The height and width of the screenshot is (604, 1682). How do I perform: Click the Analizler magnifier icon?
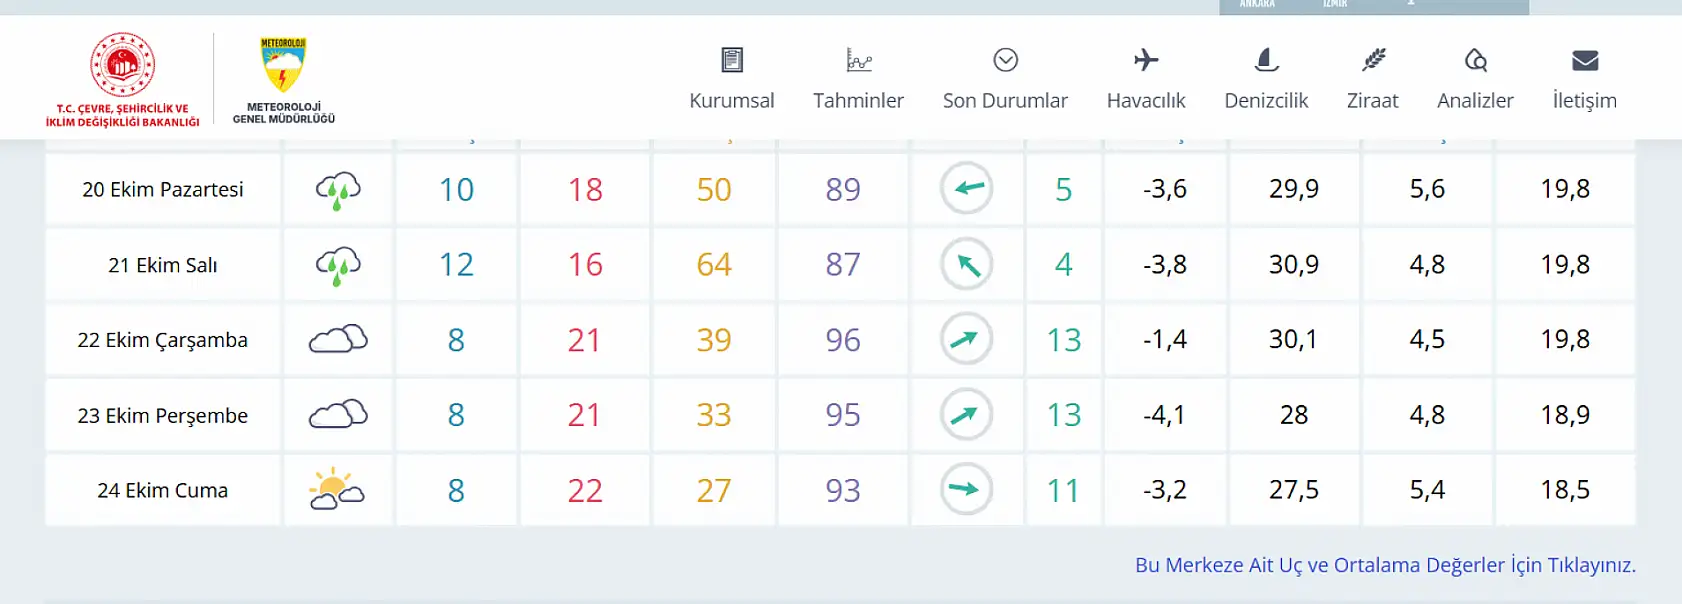1476,60
